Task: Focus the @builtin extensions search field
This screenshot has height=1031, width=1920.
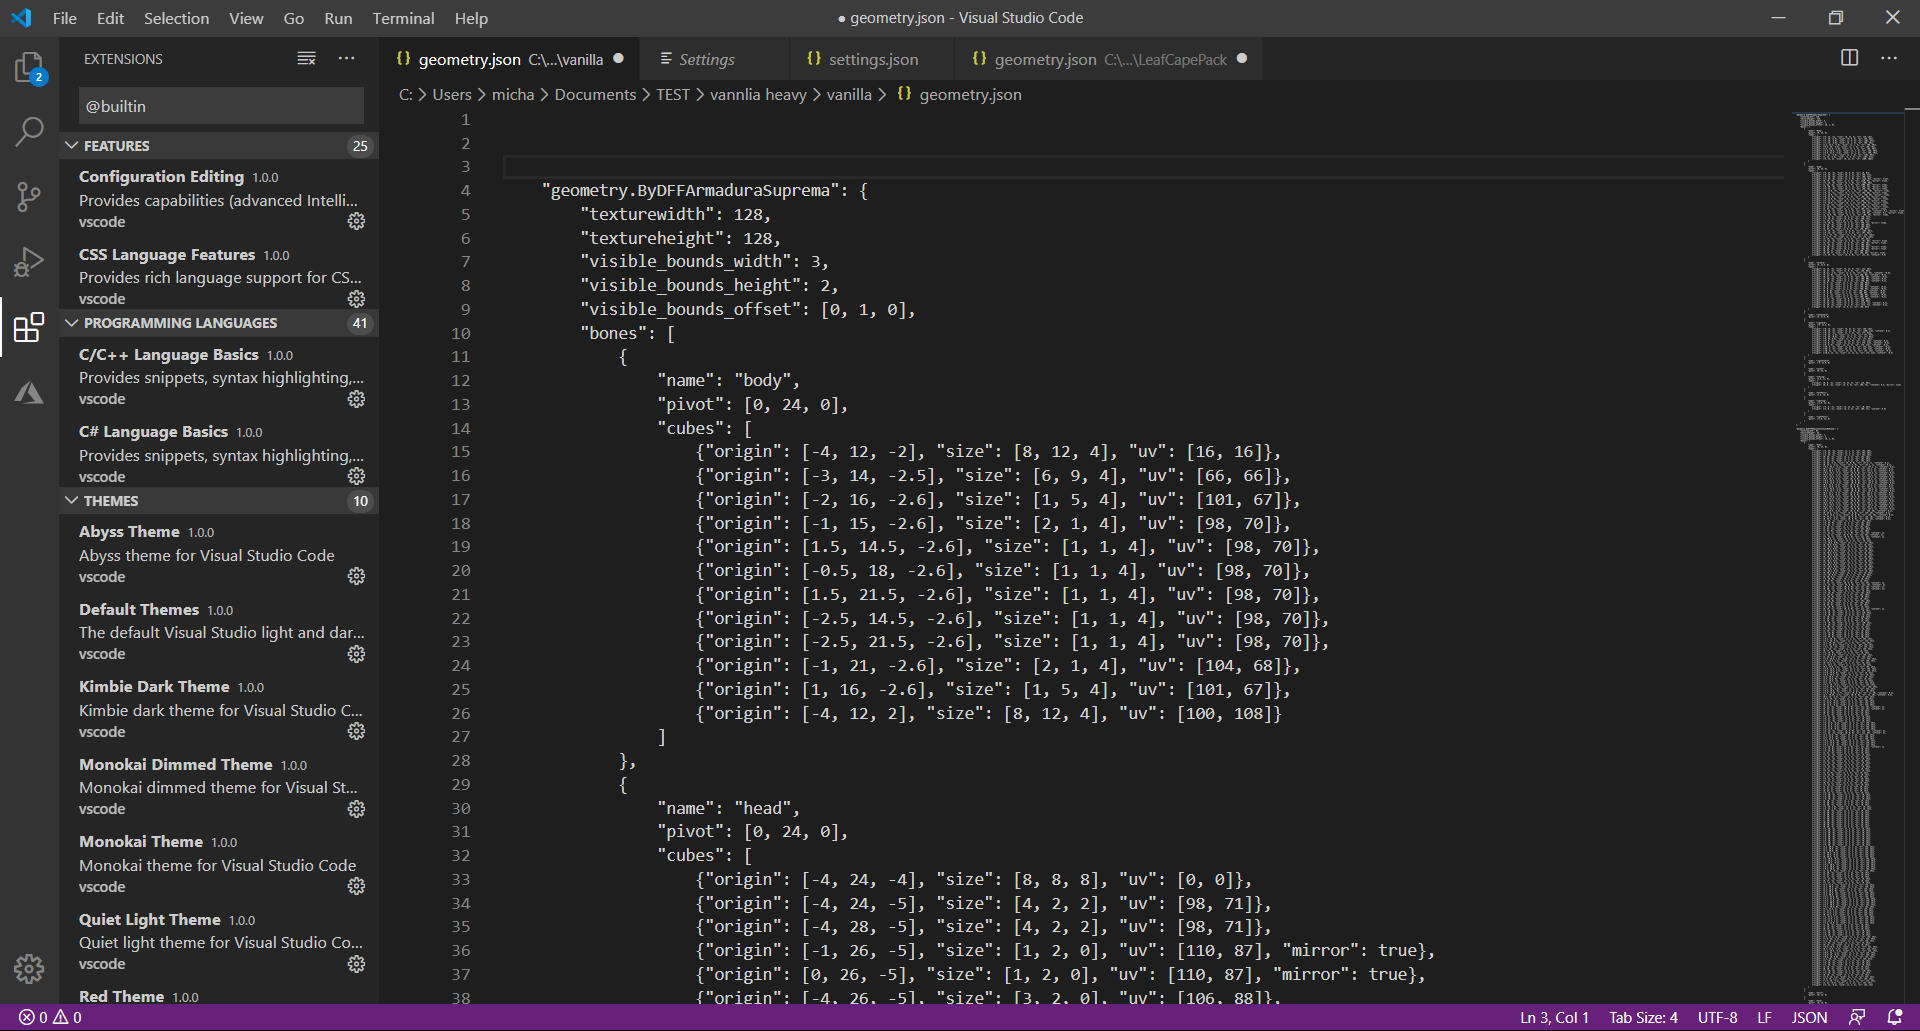Action: pyautogui.click(x=221, y=106)
